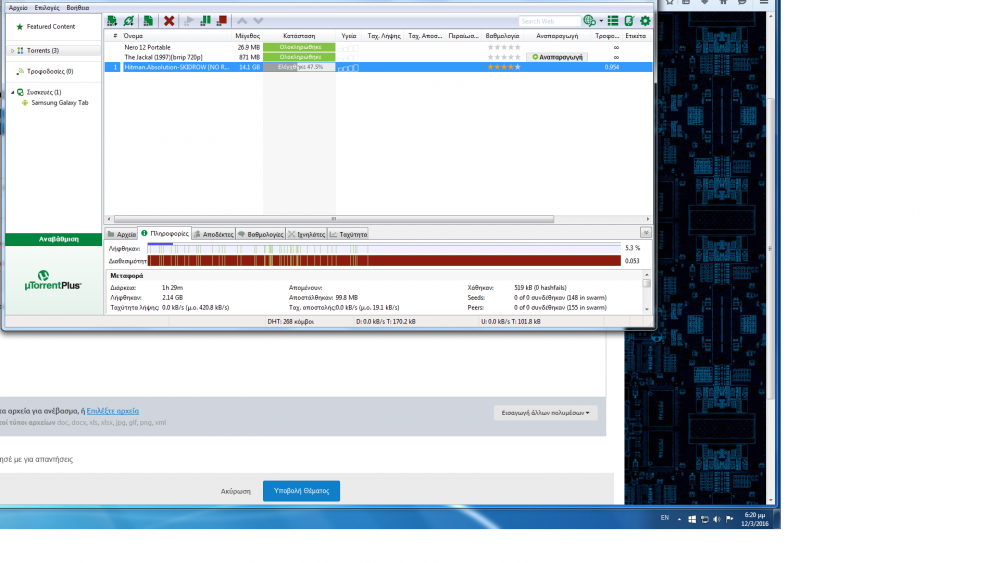This screenshot has width=1000, height=563.
Task: Click the torrent list horizontal scrollbar
Action: pyautogui.click(x=333, y=219)
